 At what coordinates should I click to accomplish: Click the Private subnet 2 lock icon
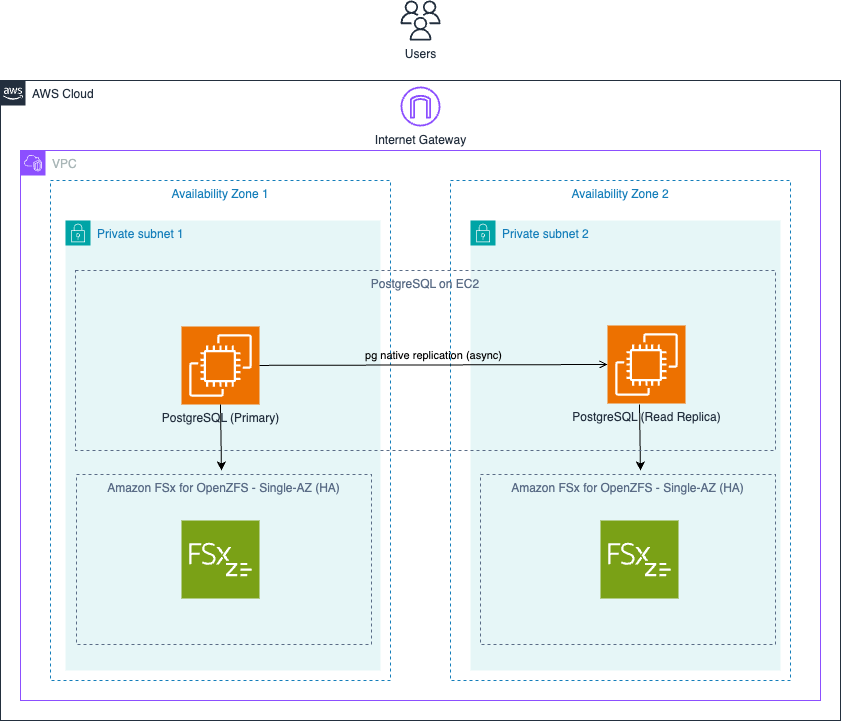(483, 233)
